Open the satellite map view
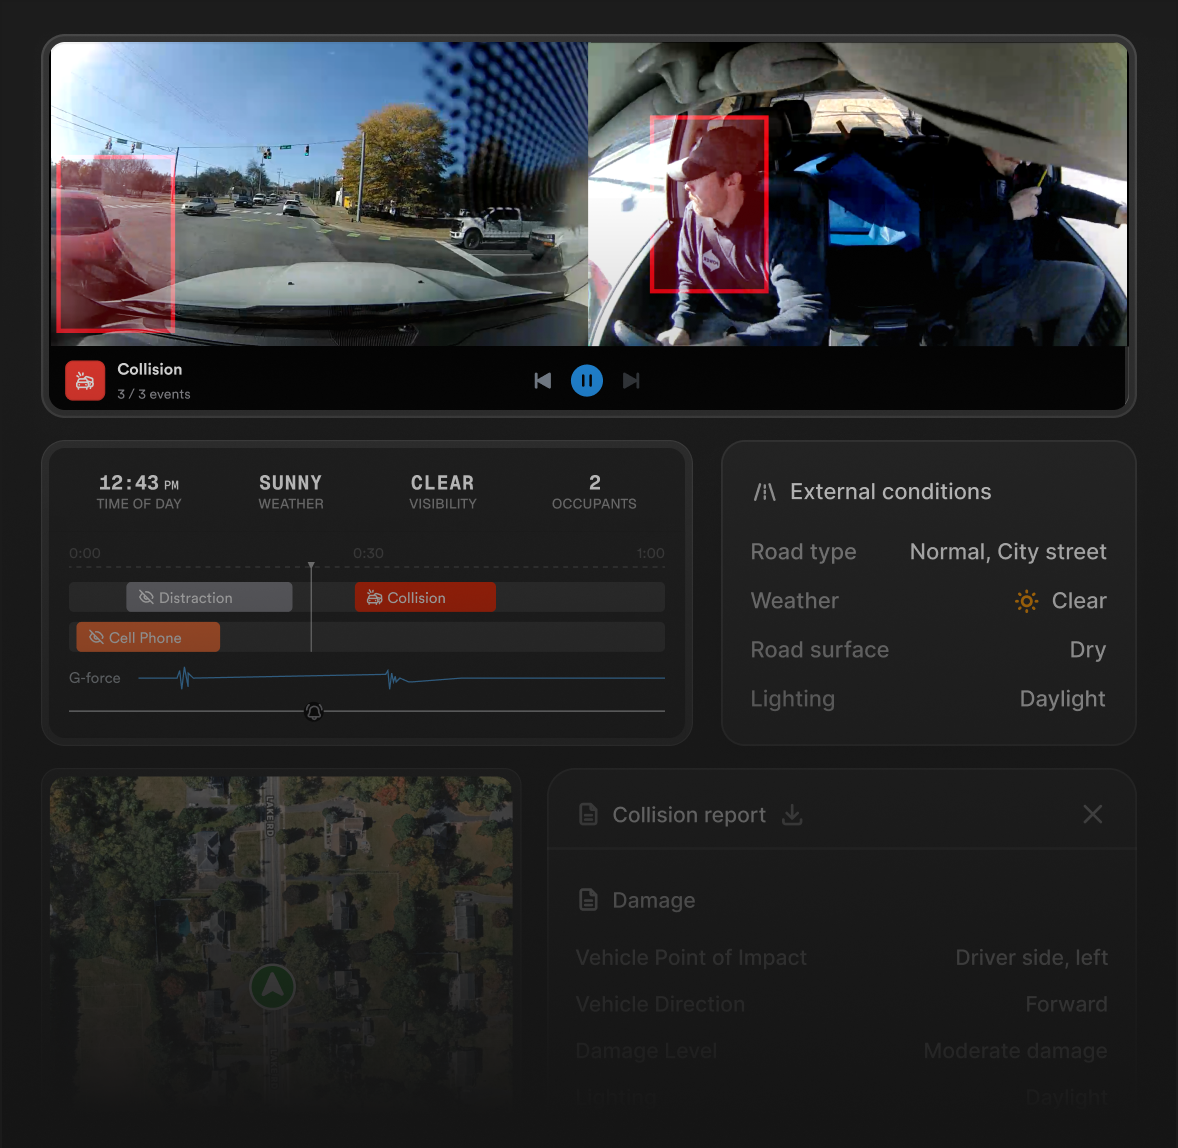 tap(282, 943)
